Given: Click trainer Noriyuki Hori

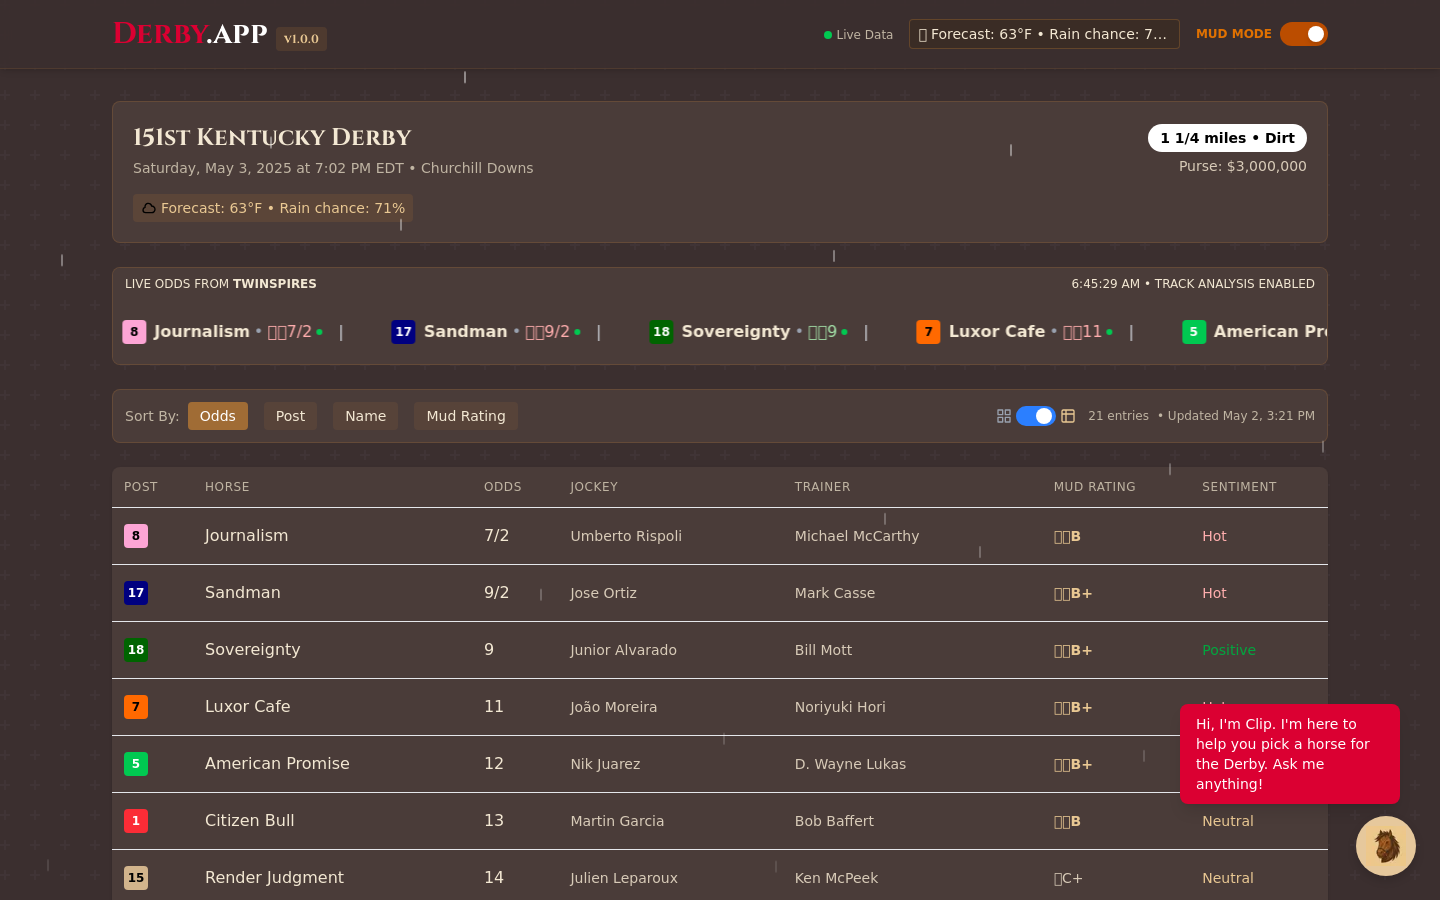Looking at the screenshot, I should click(x=840, y=707).
